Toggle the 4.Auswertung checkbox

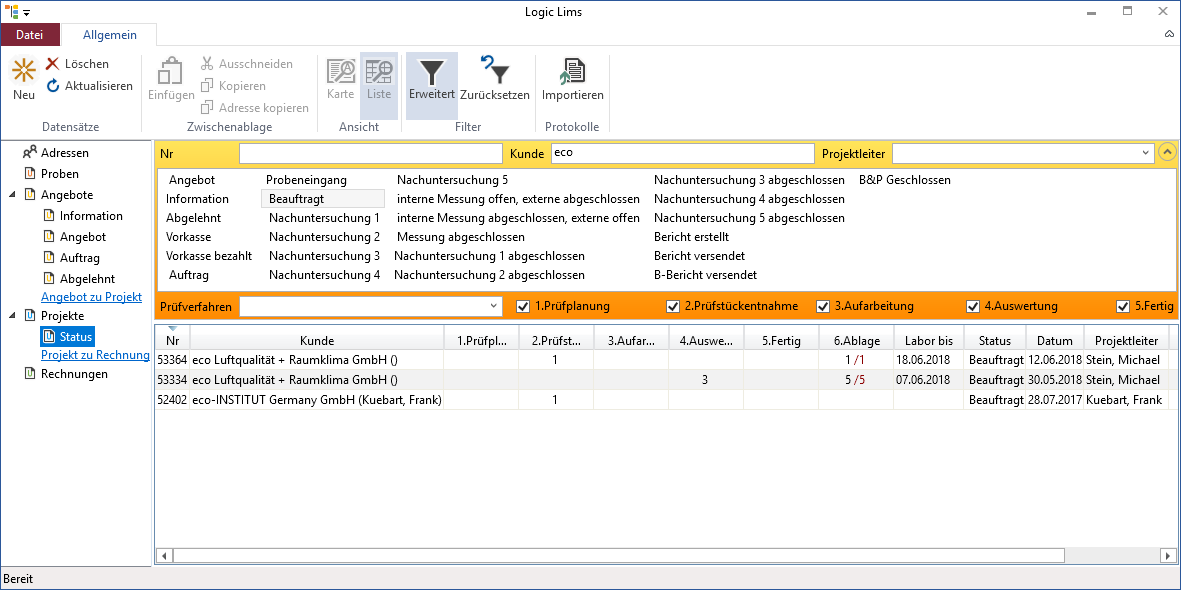(973, 306)
